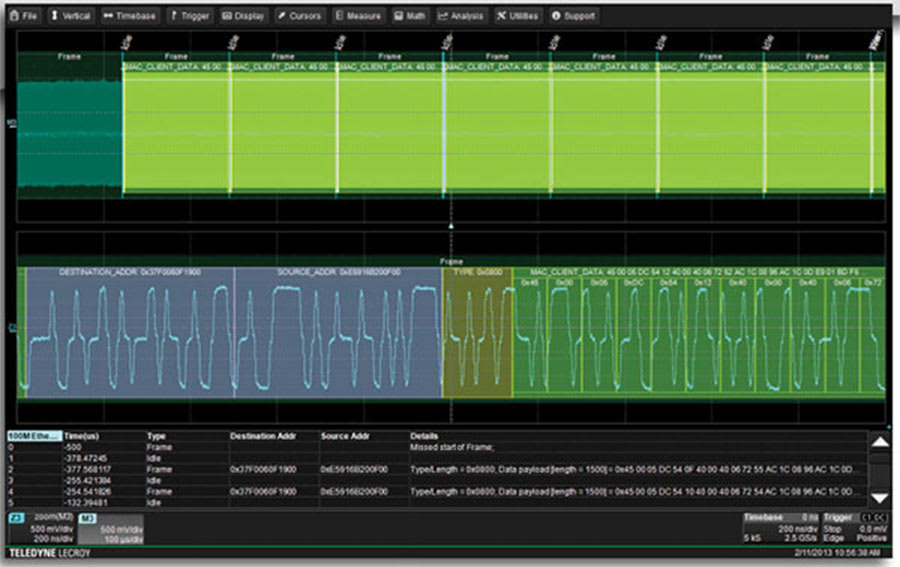Open the Math menu
The image size is (900, 567).
412,16
